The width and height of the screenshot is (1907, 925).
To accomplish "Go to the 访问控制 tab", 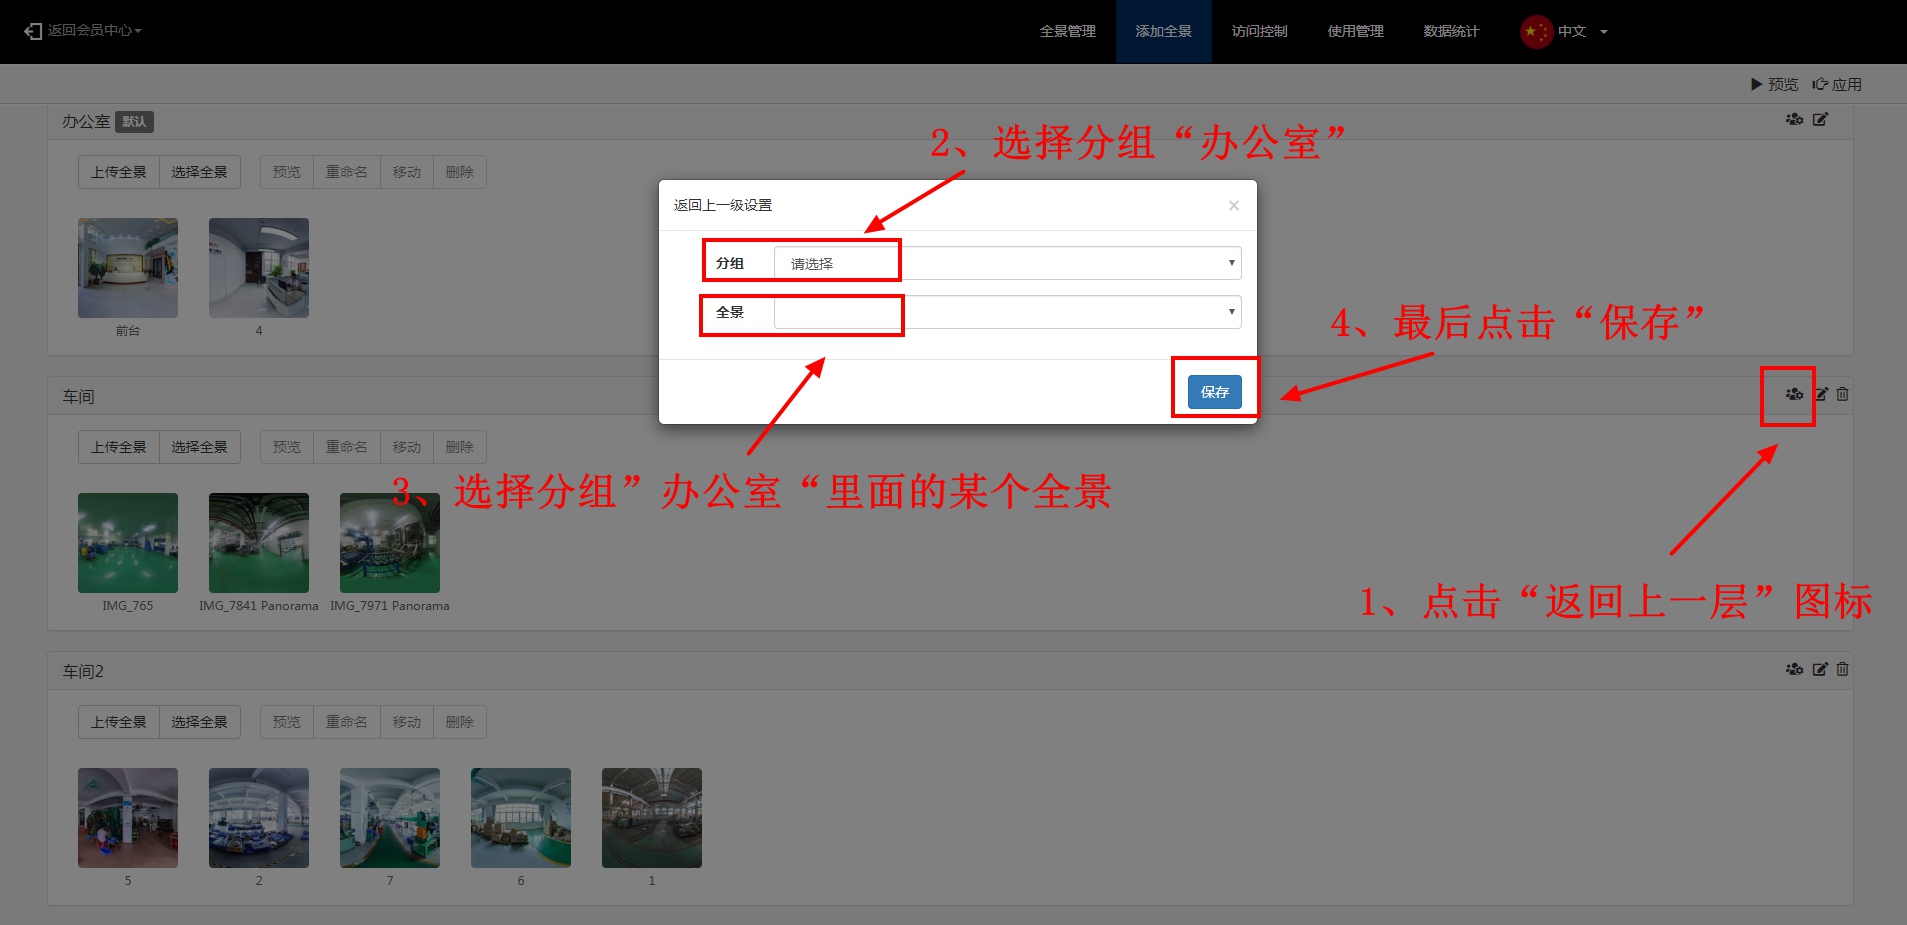I will coord(1259,31).
